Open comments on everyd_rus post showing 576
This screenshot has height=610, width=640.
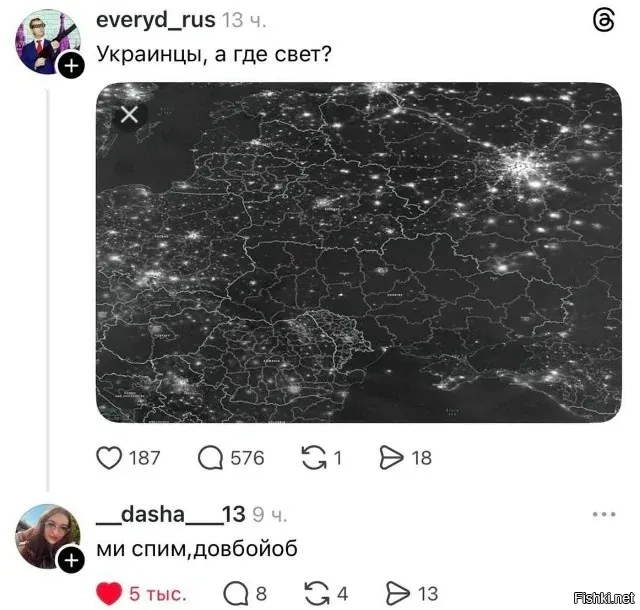click(x=210, y=458)
